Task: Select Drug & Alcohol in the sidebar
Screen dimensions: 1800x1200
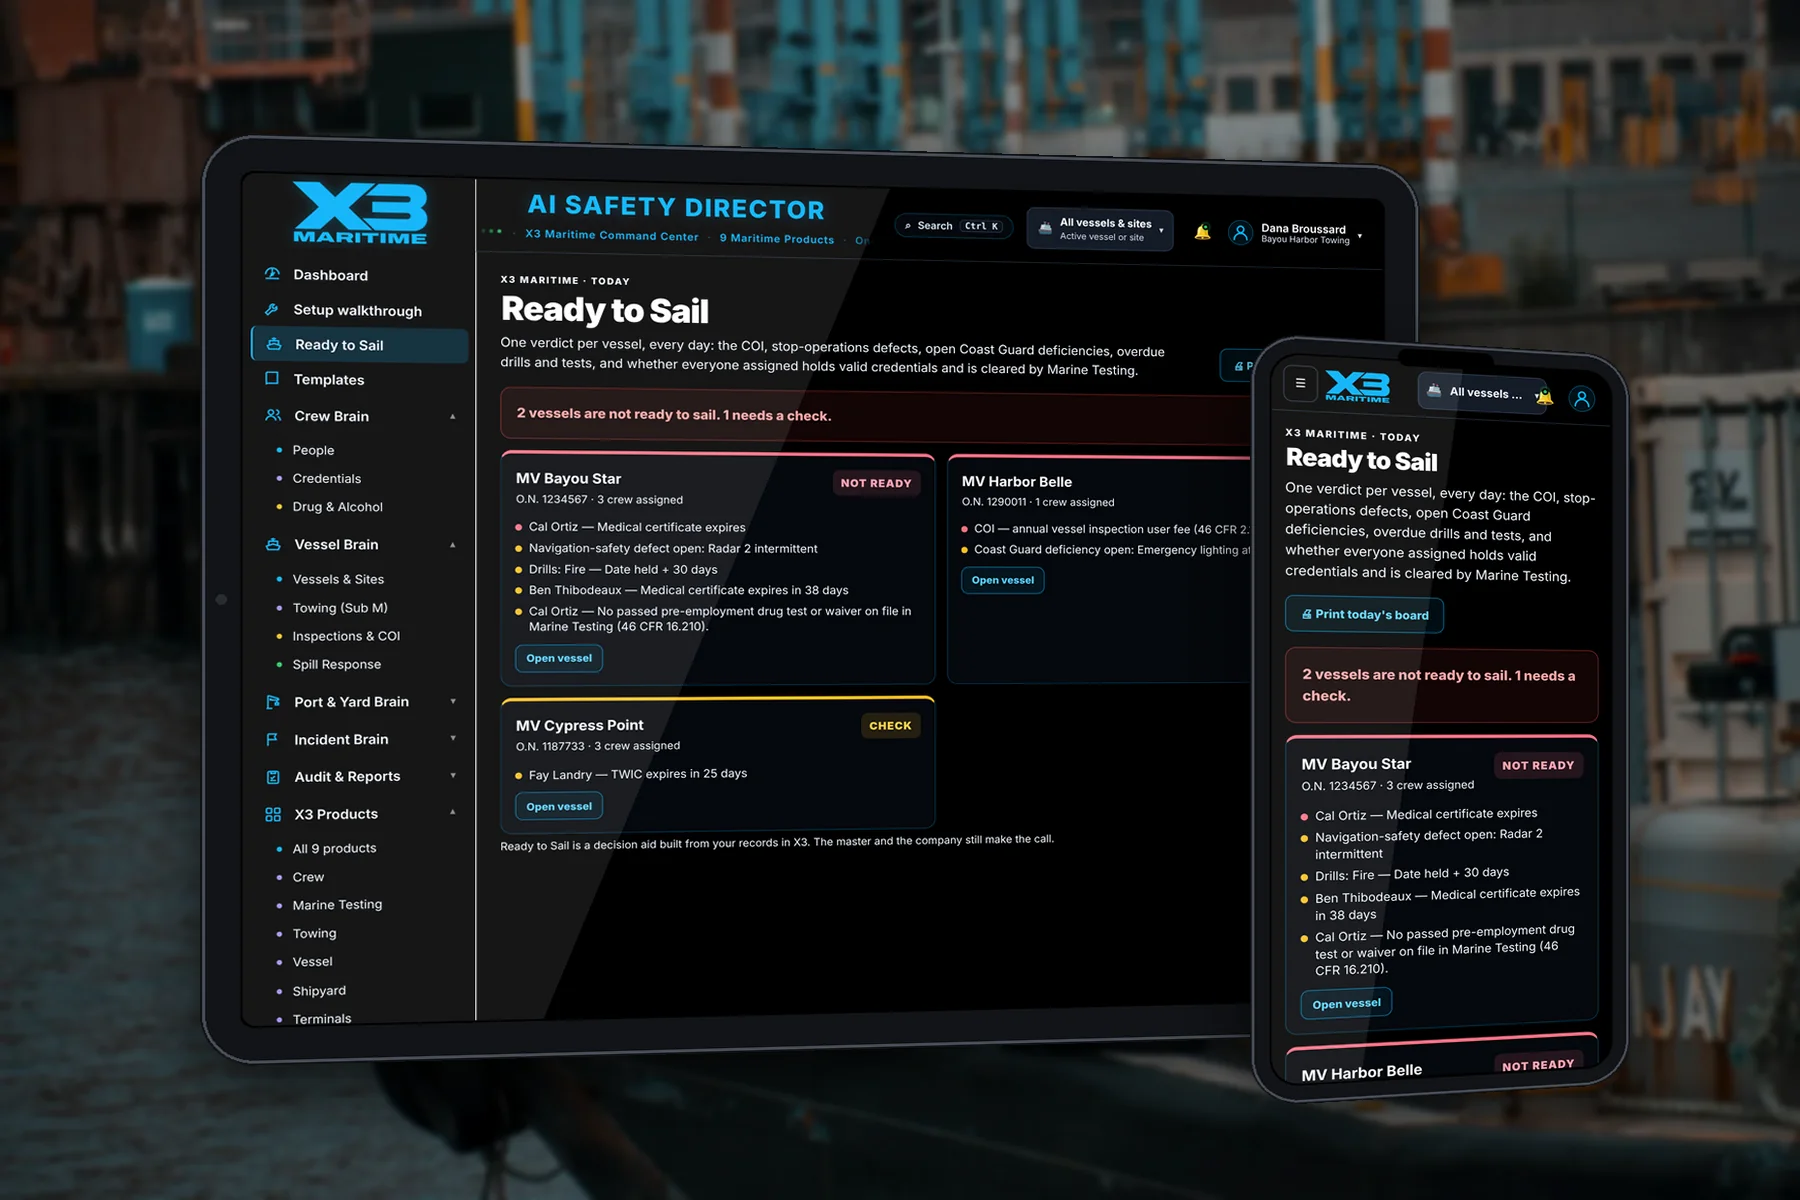Action: (337, 507)
